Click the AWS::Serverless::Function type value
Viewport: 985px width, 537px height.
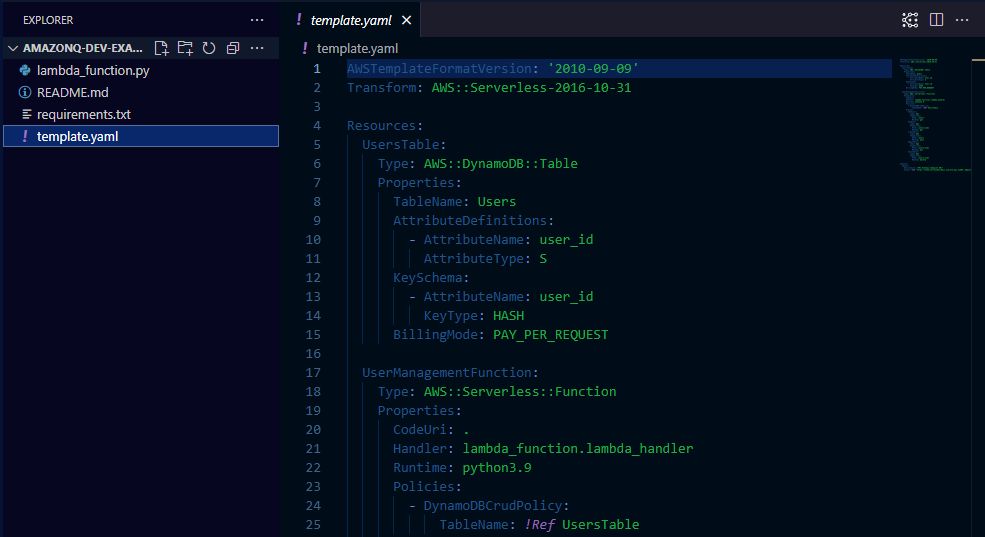point(520,391)
